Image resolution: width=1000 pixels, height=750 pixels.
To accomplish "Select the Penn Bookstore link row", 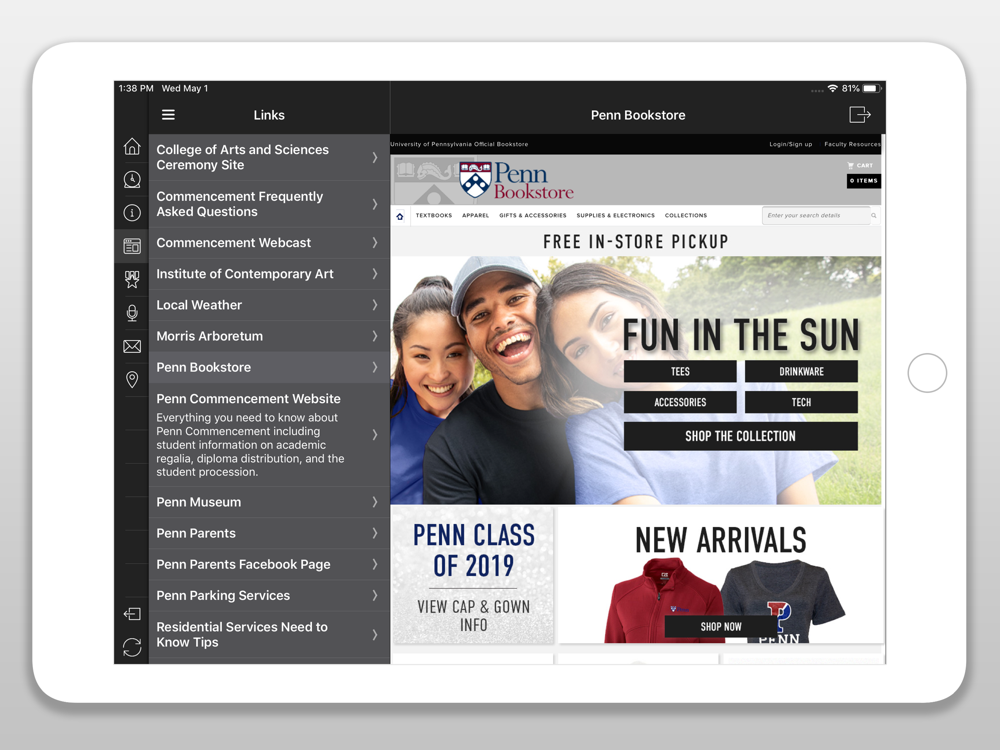I will click(269, 367).
